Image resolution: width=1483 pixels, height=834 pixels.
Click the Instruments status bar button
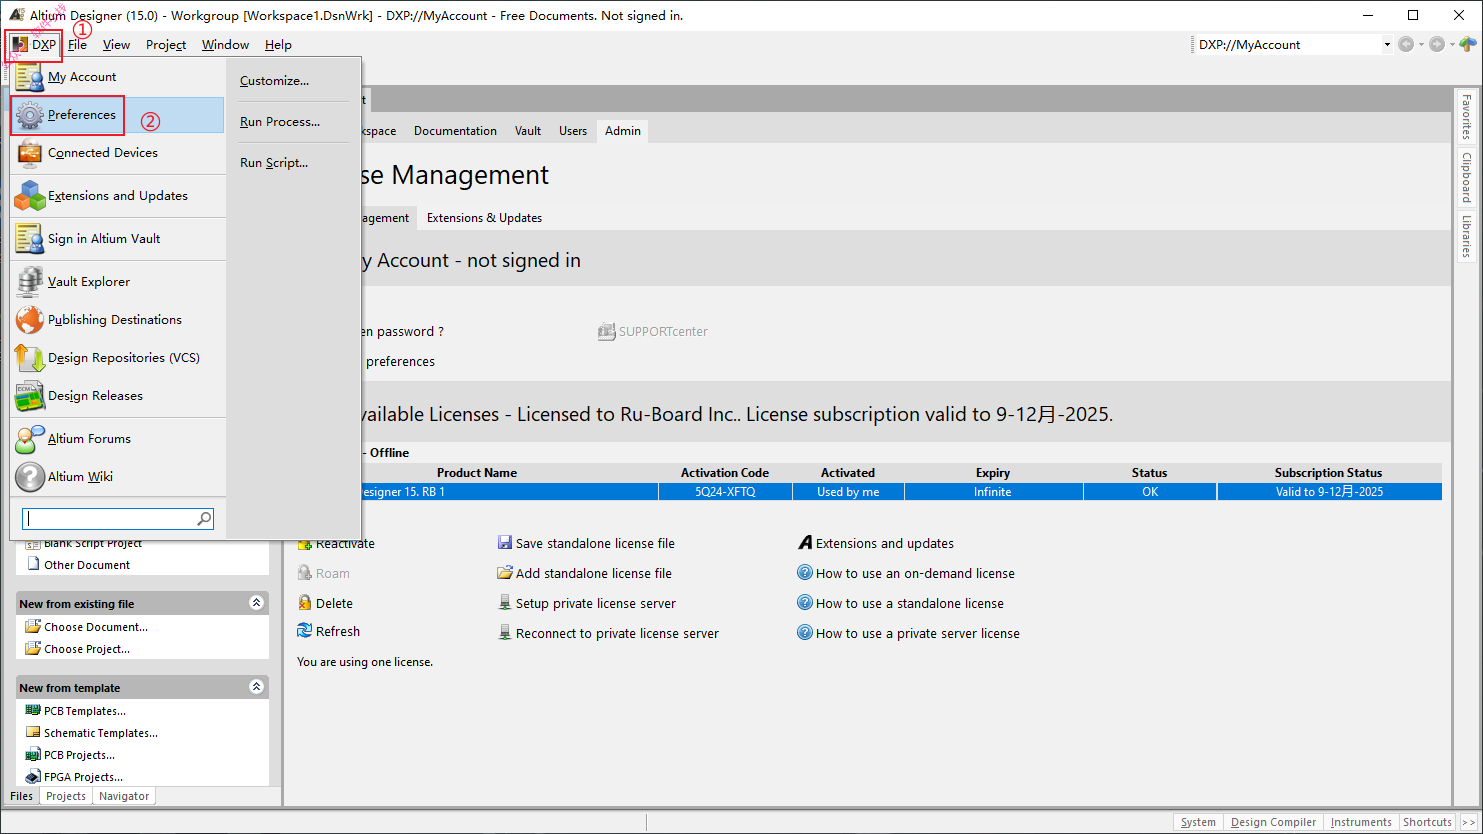[1360, 822]
